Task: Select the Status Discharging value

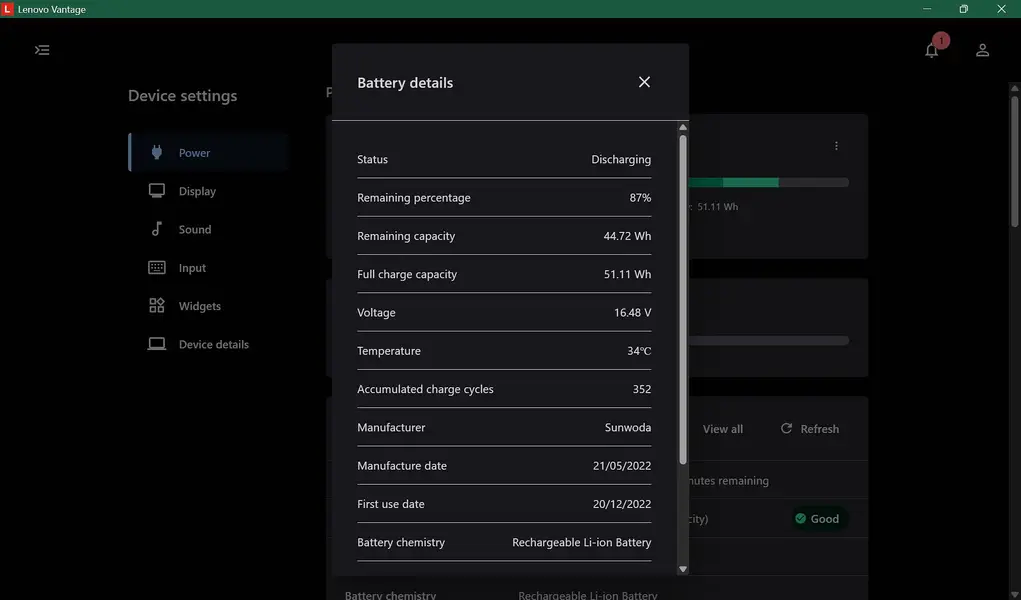Action: (x=621, y=159)
